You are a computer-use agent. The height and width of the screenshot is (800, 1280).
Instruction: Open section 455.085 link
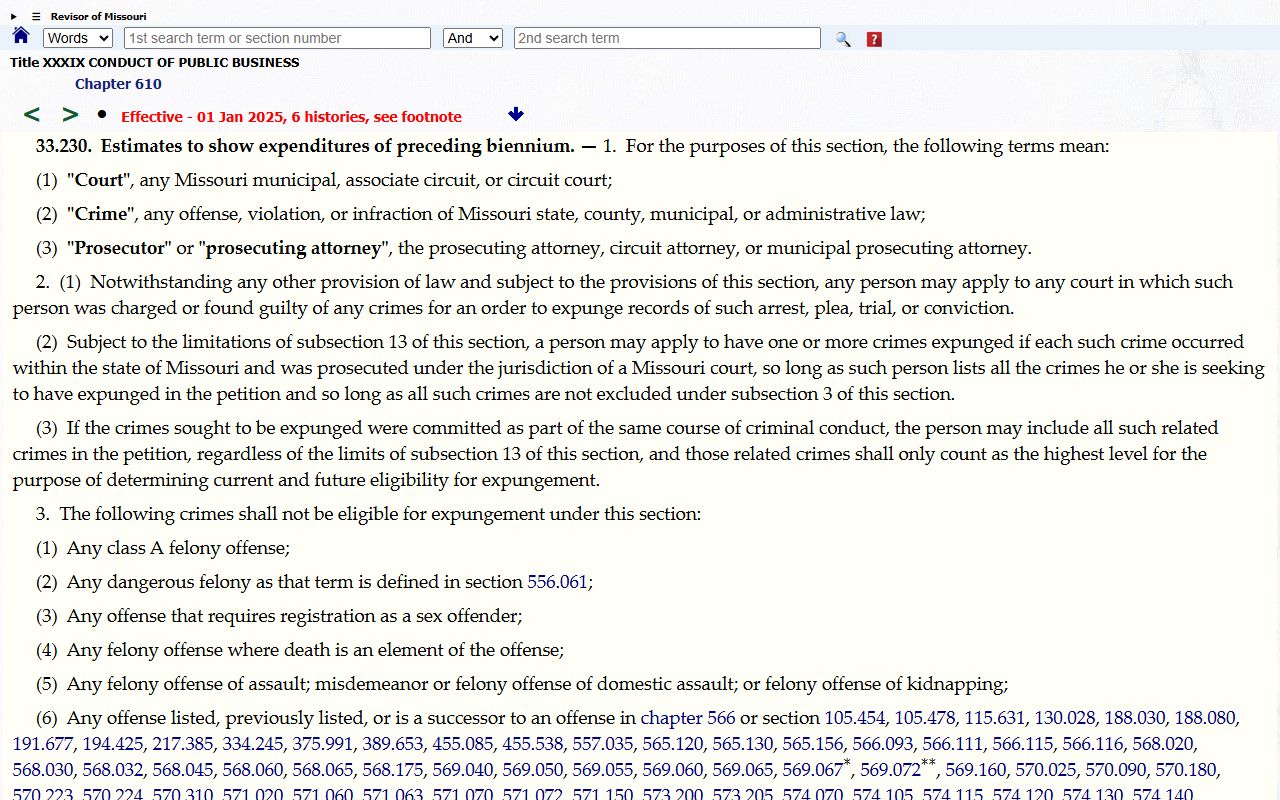[463, 744]
